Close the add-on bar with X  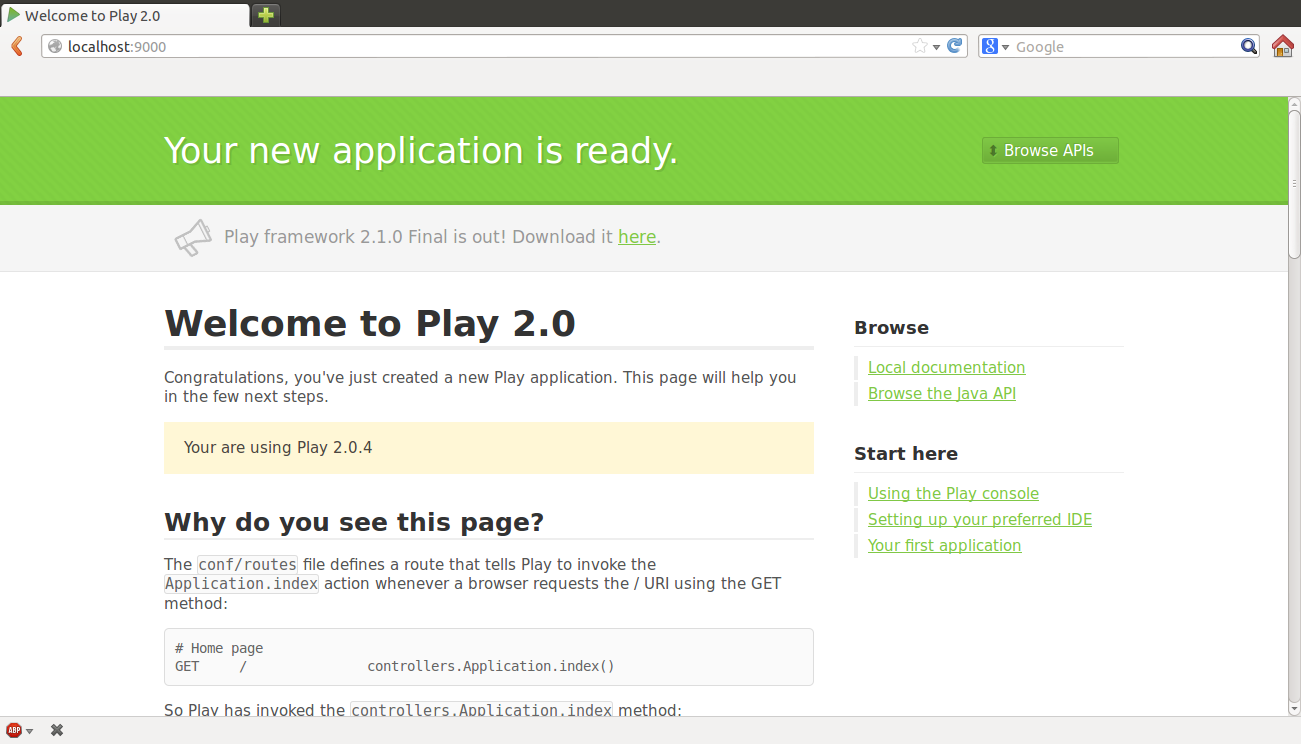[57, 730]
